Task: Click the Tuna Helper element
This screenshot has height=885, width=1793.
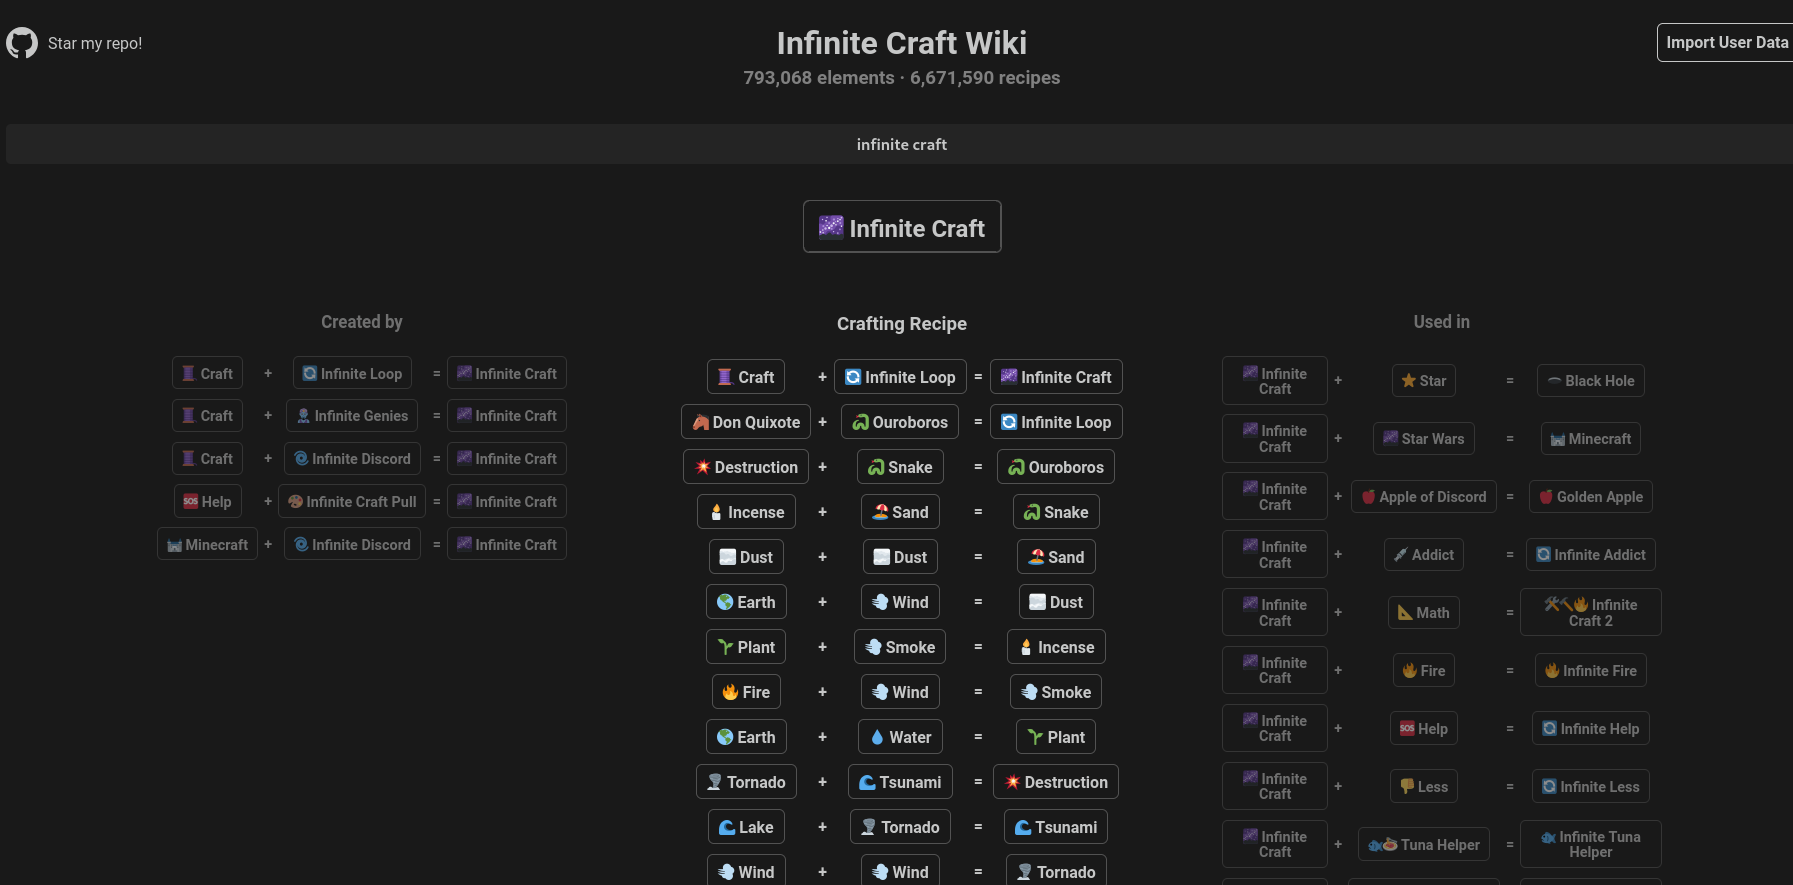Action: coord(1423,845)
